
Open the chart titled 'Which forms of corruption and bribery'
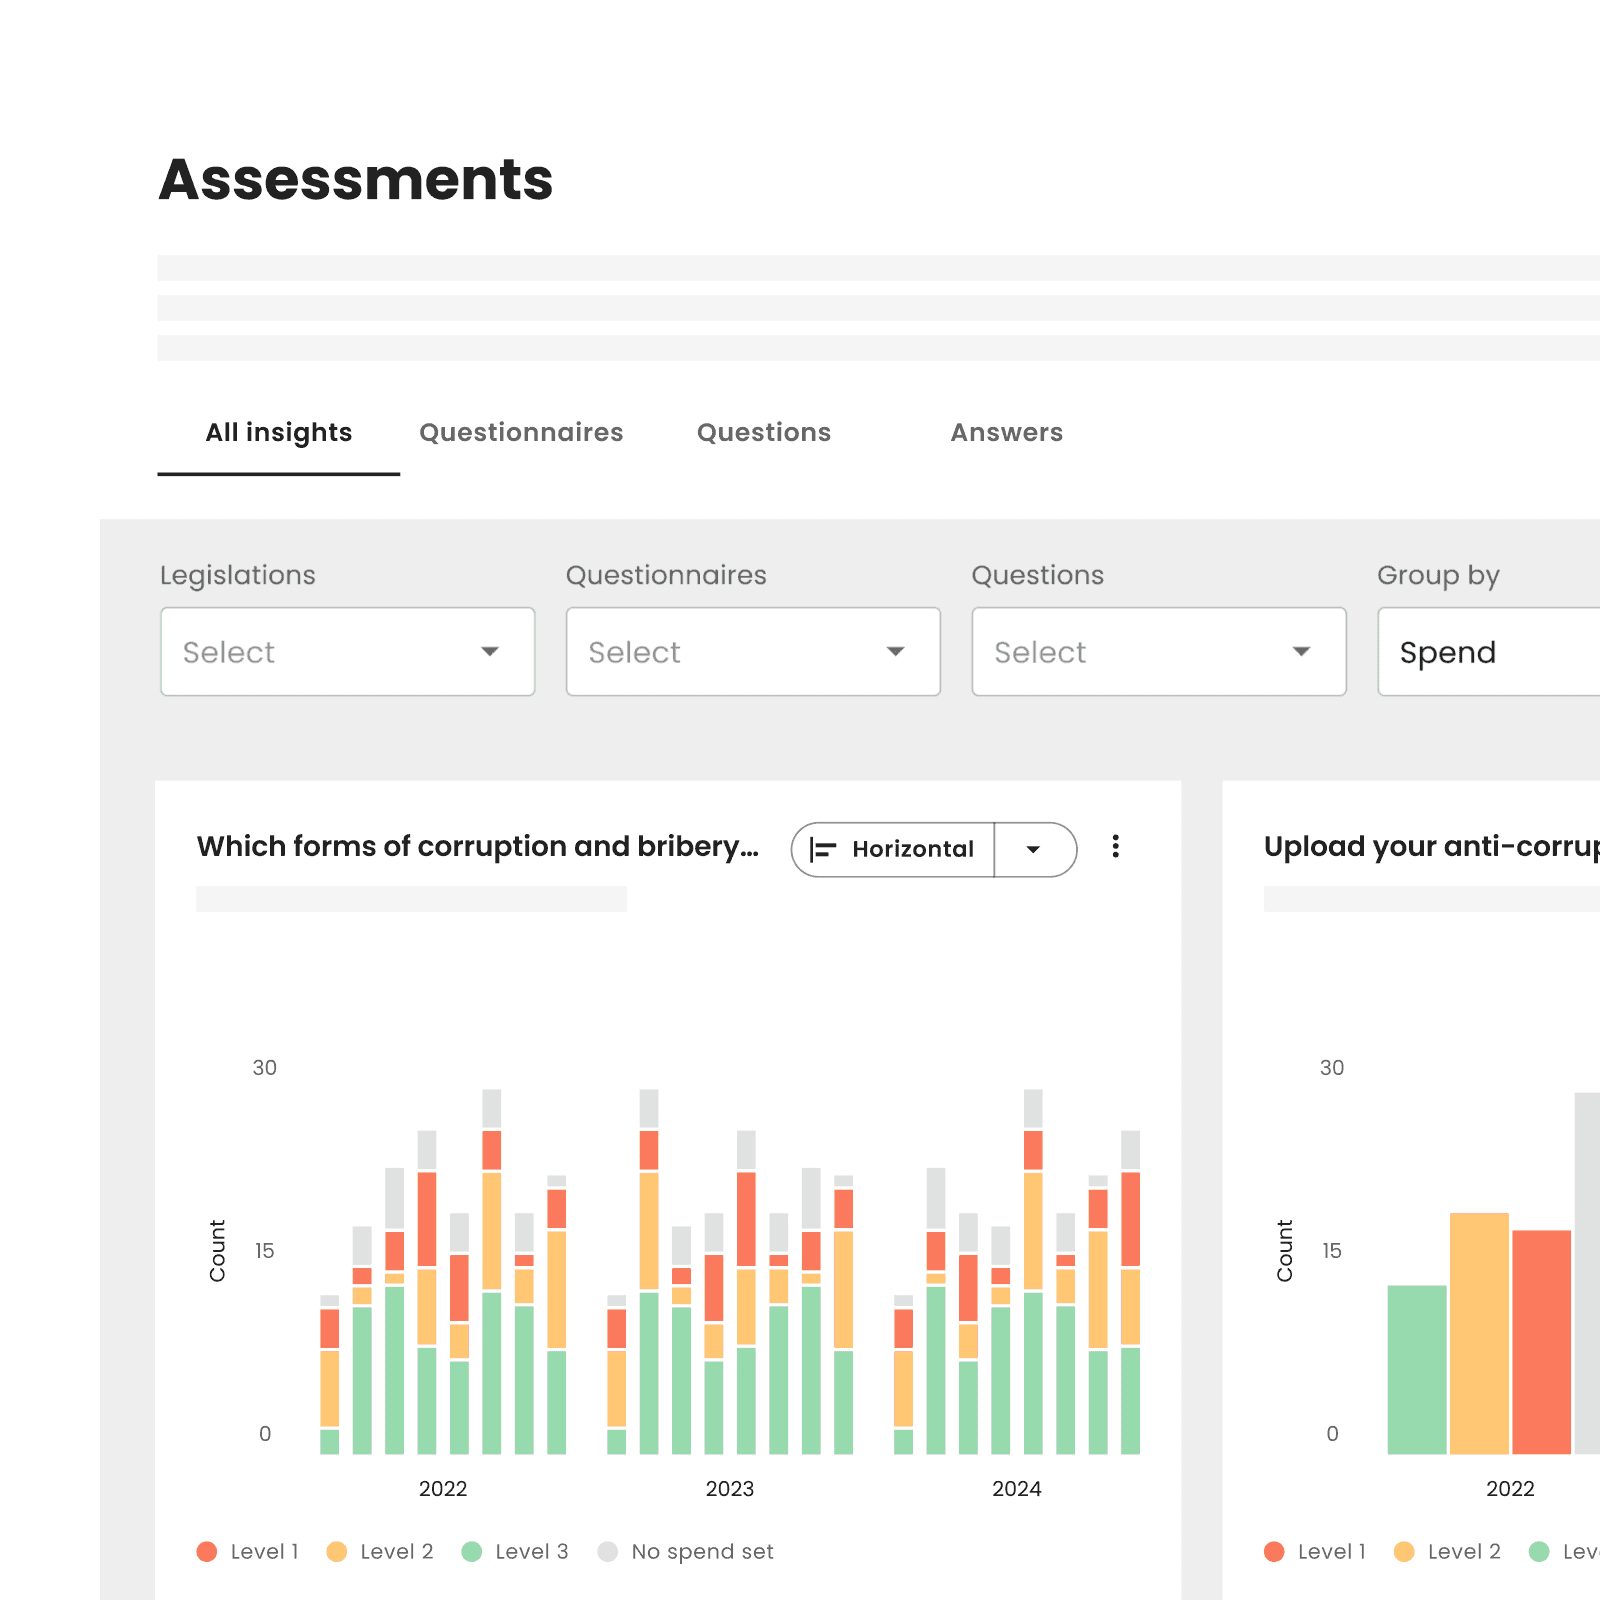pyautogui.click(x=478, y=846)
